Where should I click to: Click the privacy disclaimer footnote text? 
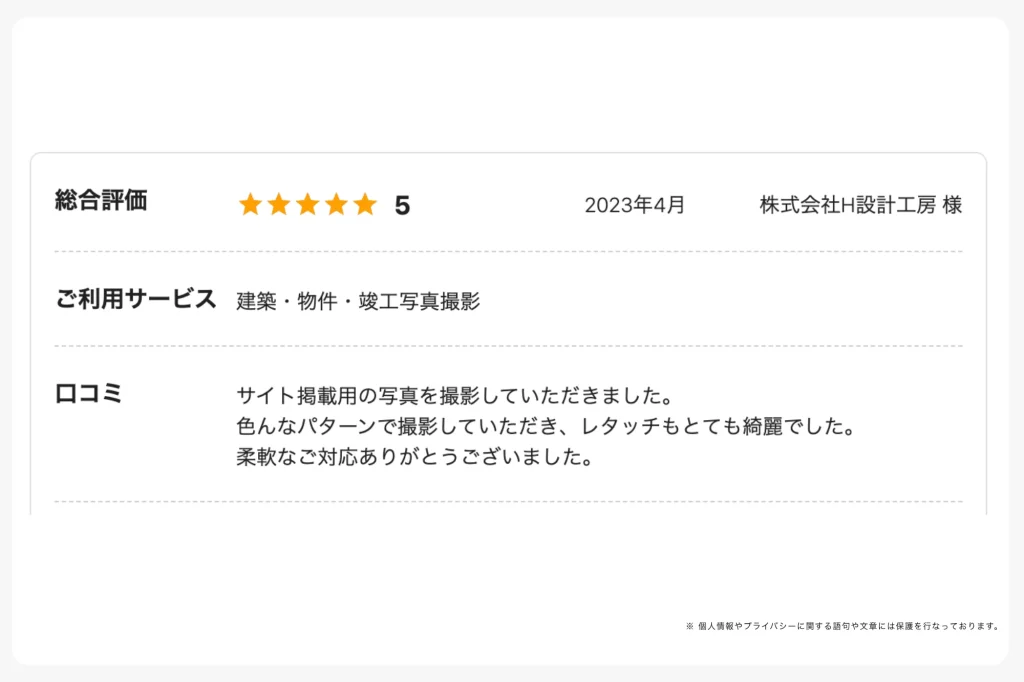849,626
